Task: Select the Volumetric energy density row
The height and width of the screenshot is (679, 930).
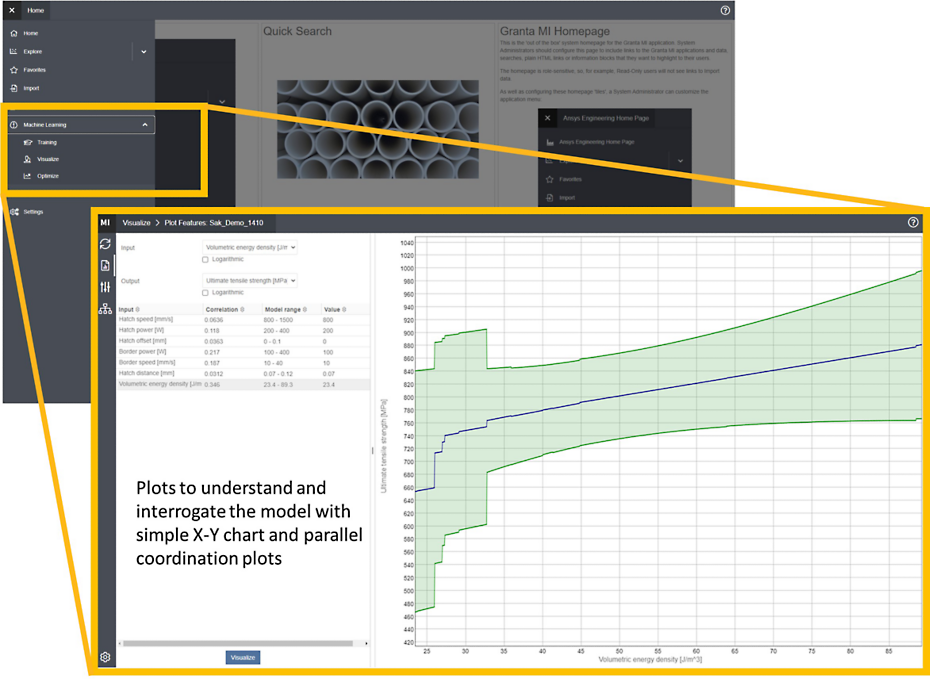Action: coord(243,384)
